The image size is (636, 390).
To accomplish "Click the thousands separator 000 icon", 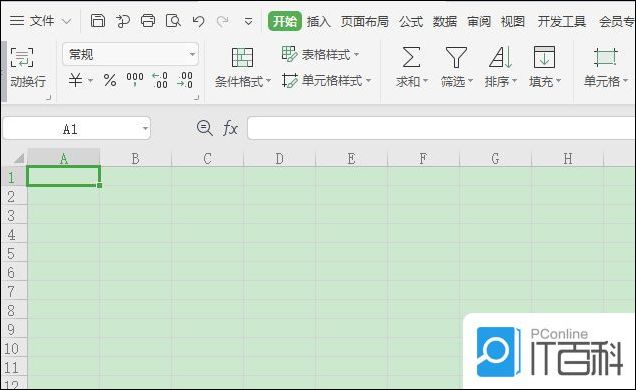I will [x=135, y=79].
